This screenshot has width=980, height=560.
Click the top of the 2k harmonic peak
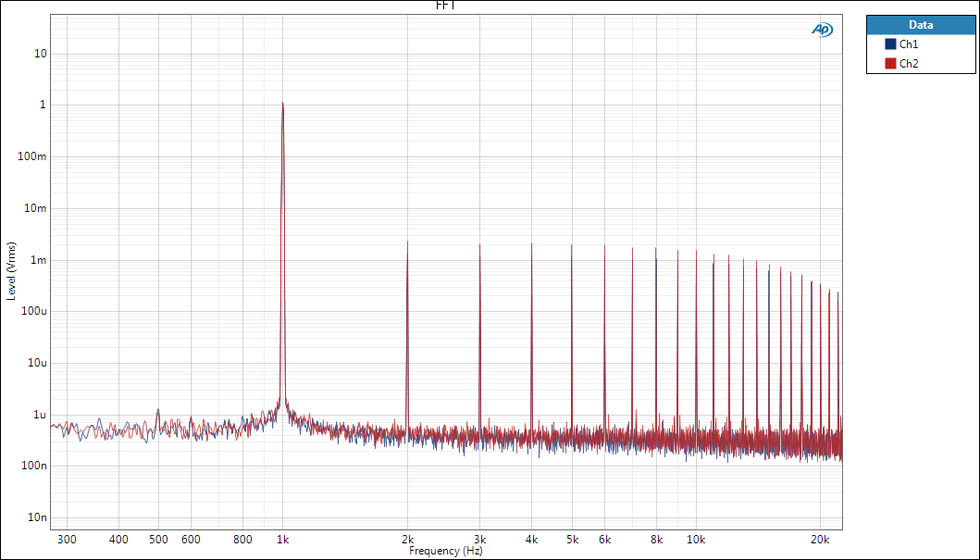tap(407, 242)
